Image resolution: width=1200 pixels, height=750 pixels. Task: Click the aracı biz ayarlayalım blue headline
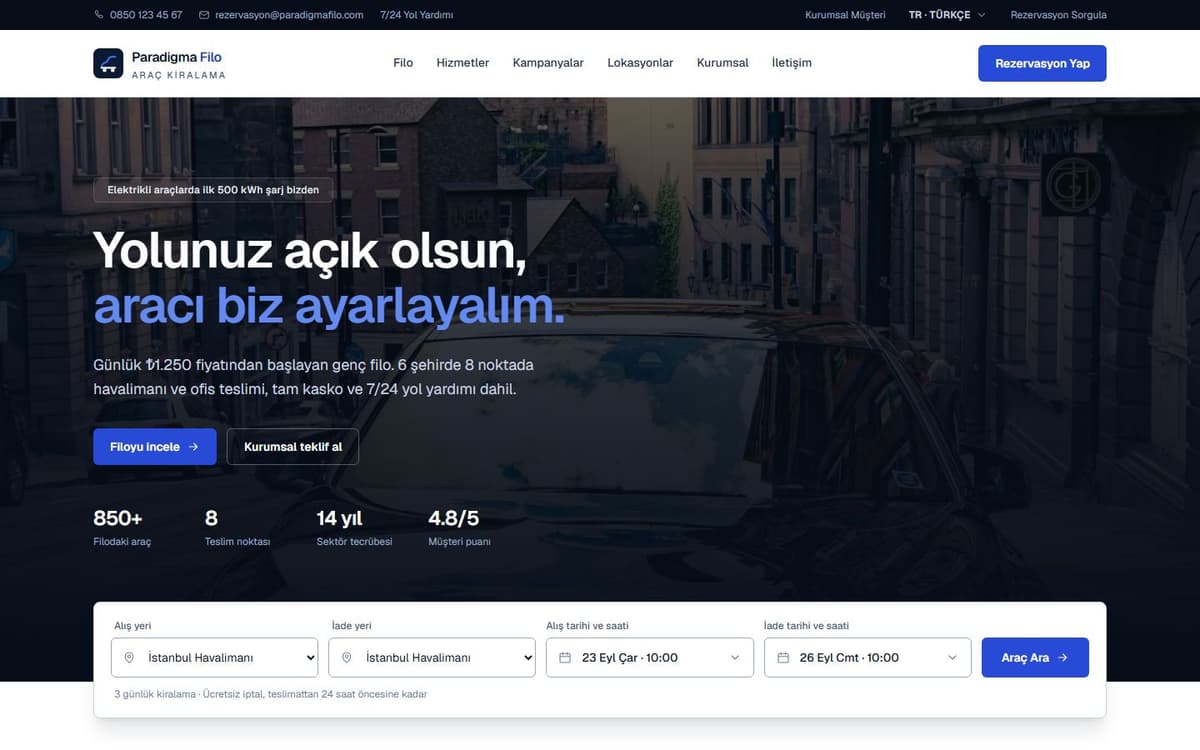(329, 306)
